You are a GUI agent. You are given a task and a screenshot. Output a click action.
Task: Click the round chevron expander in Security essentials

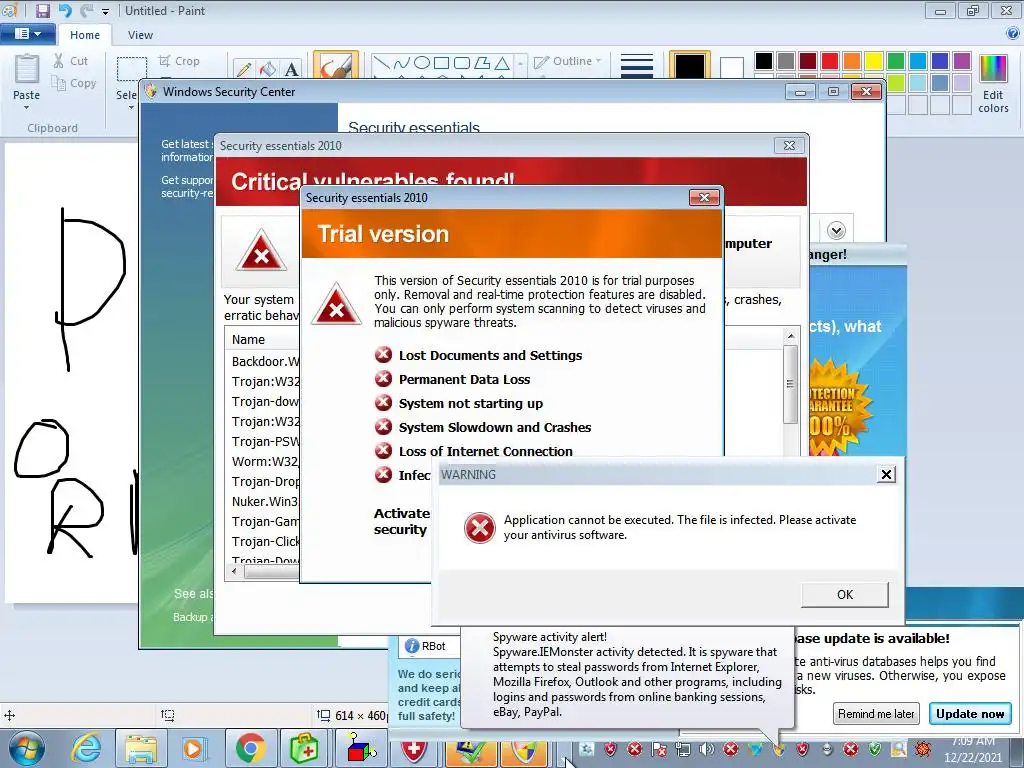pos(836,231)
